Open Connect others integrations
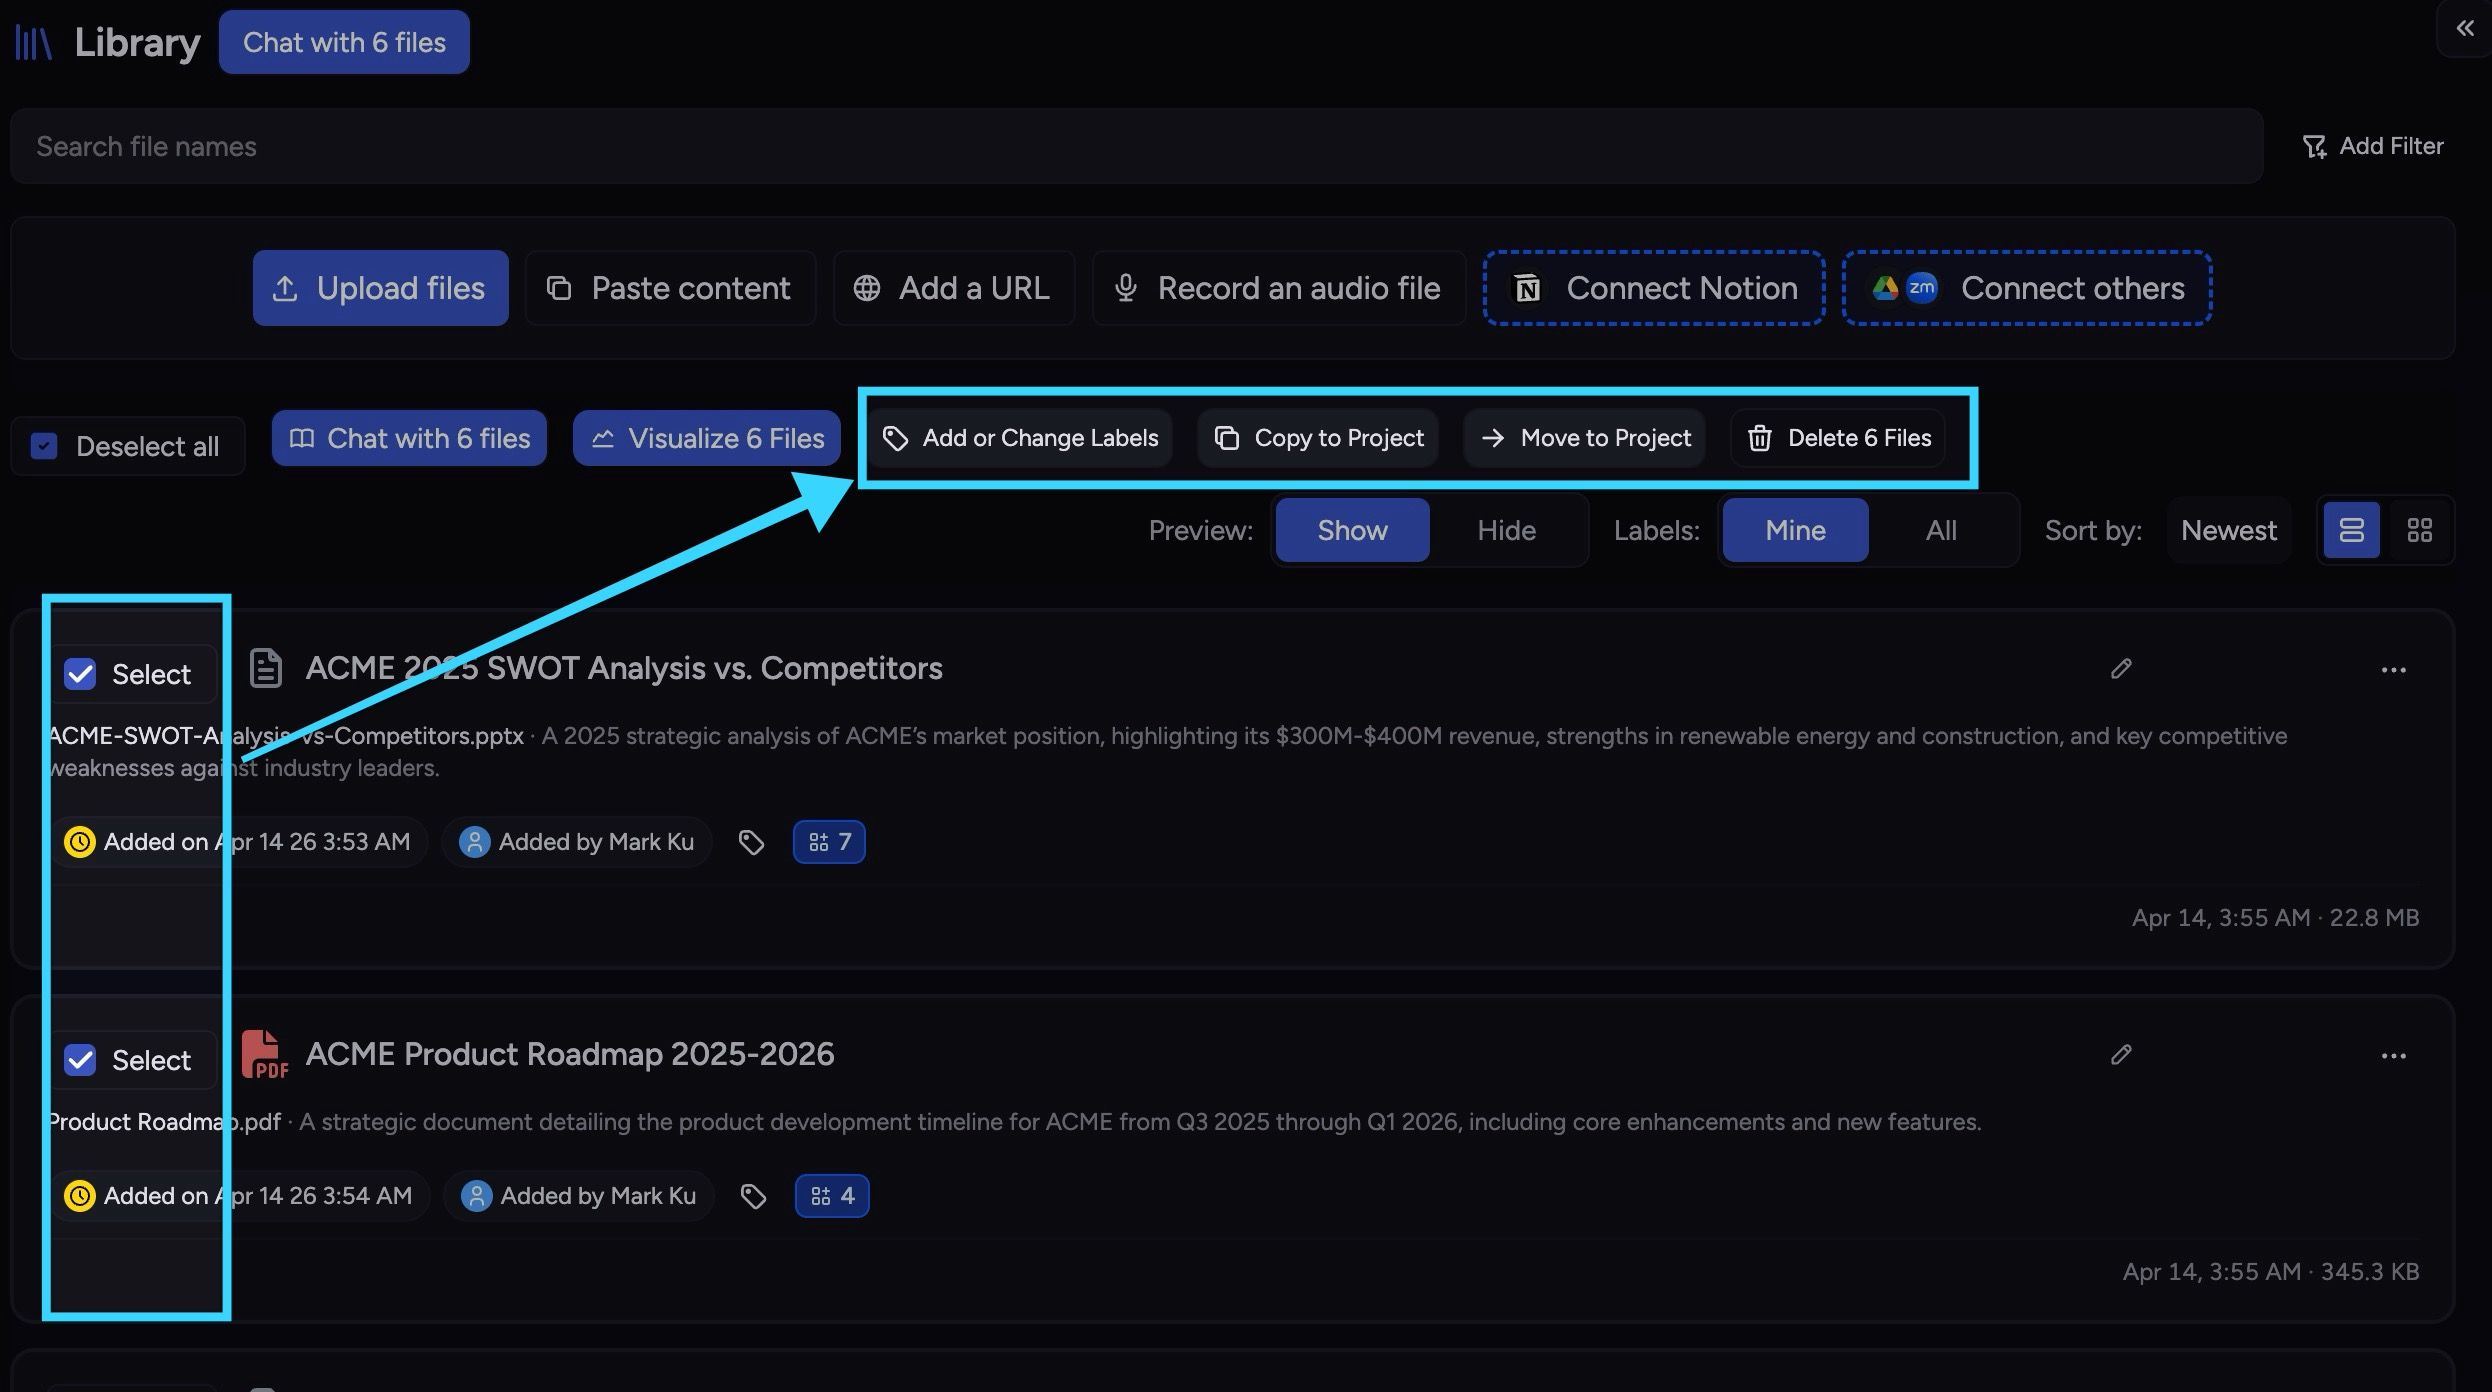This screenshot has width=2492, height=1392. pos(2027,288)
